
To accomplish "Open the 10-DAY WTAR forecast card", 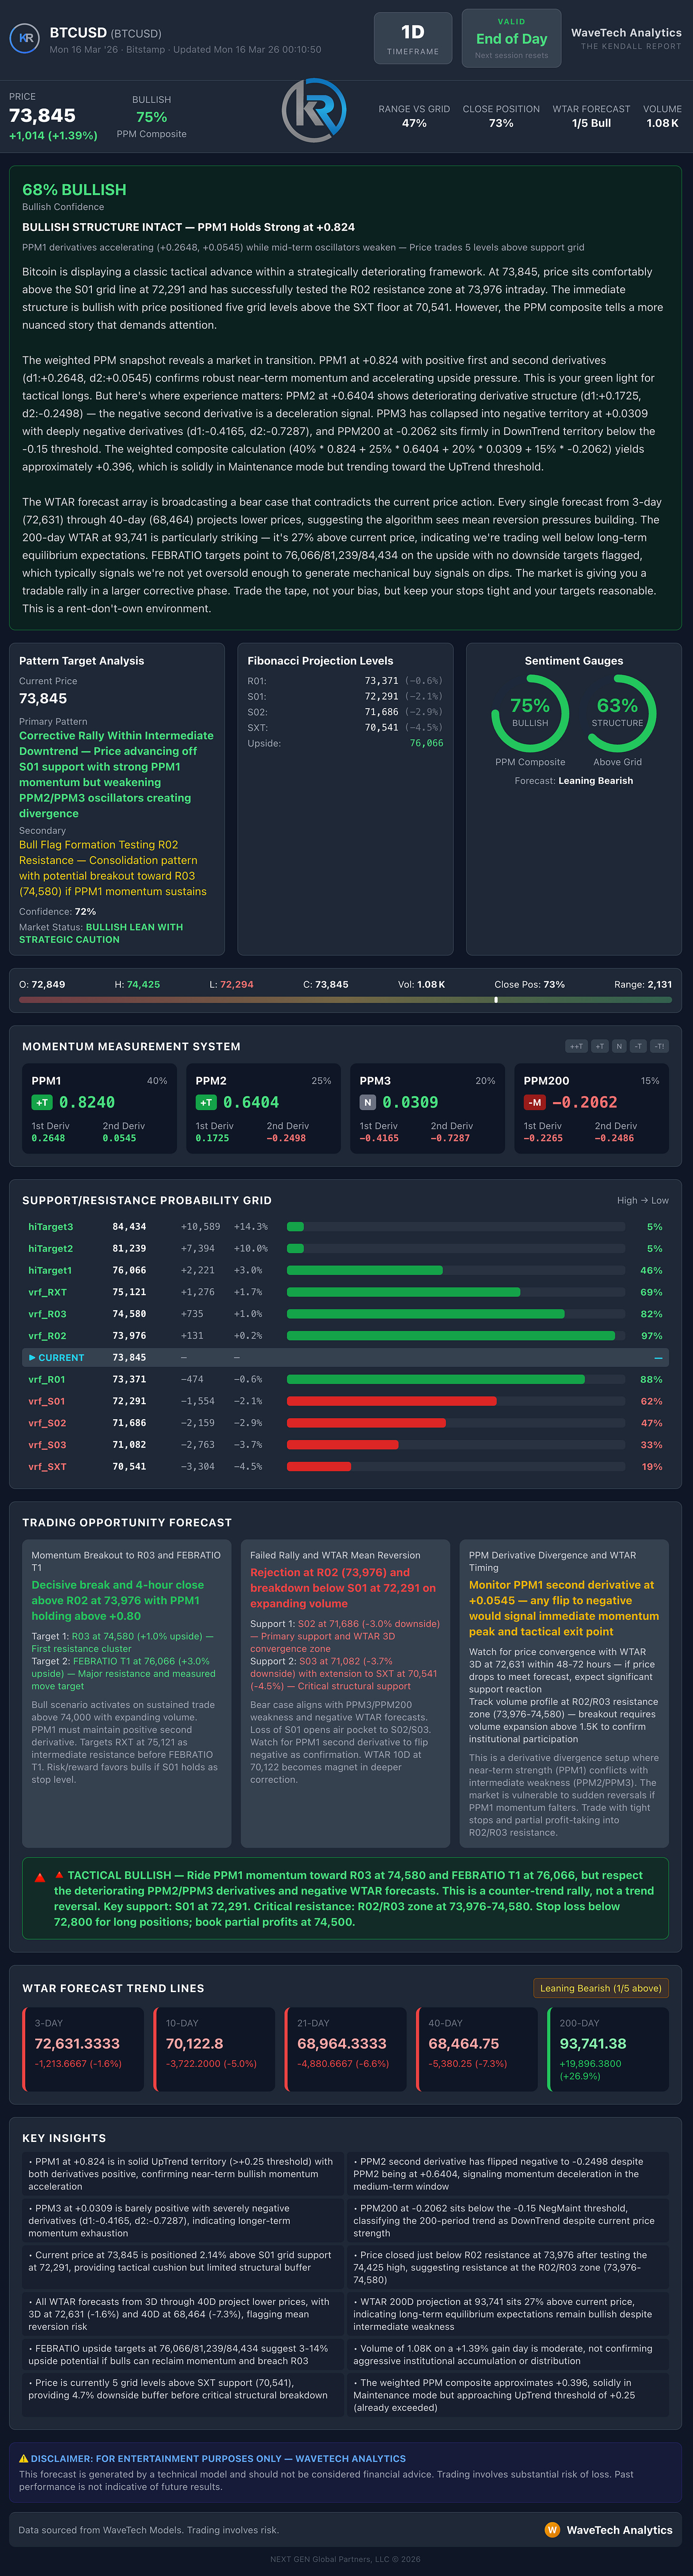I will pos(214,2049).
